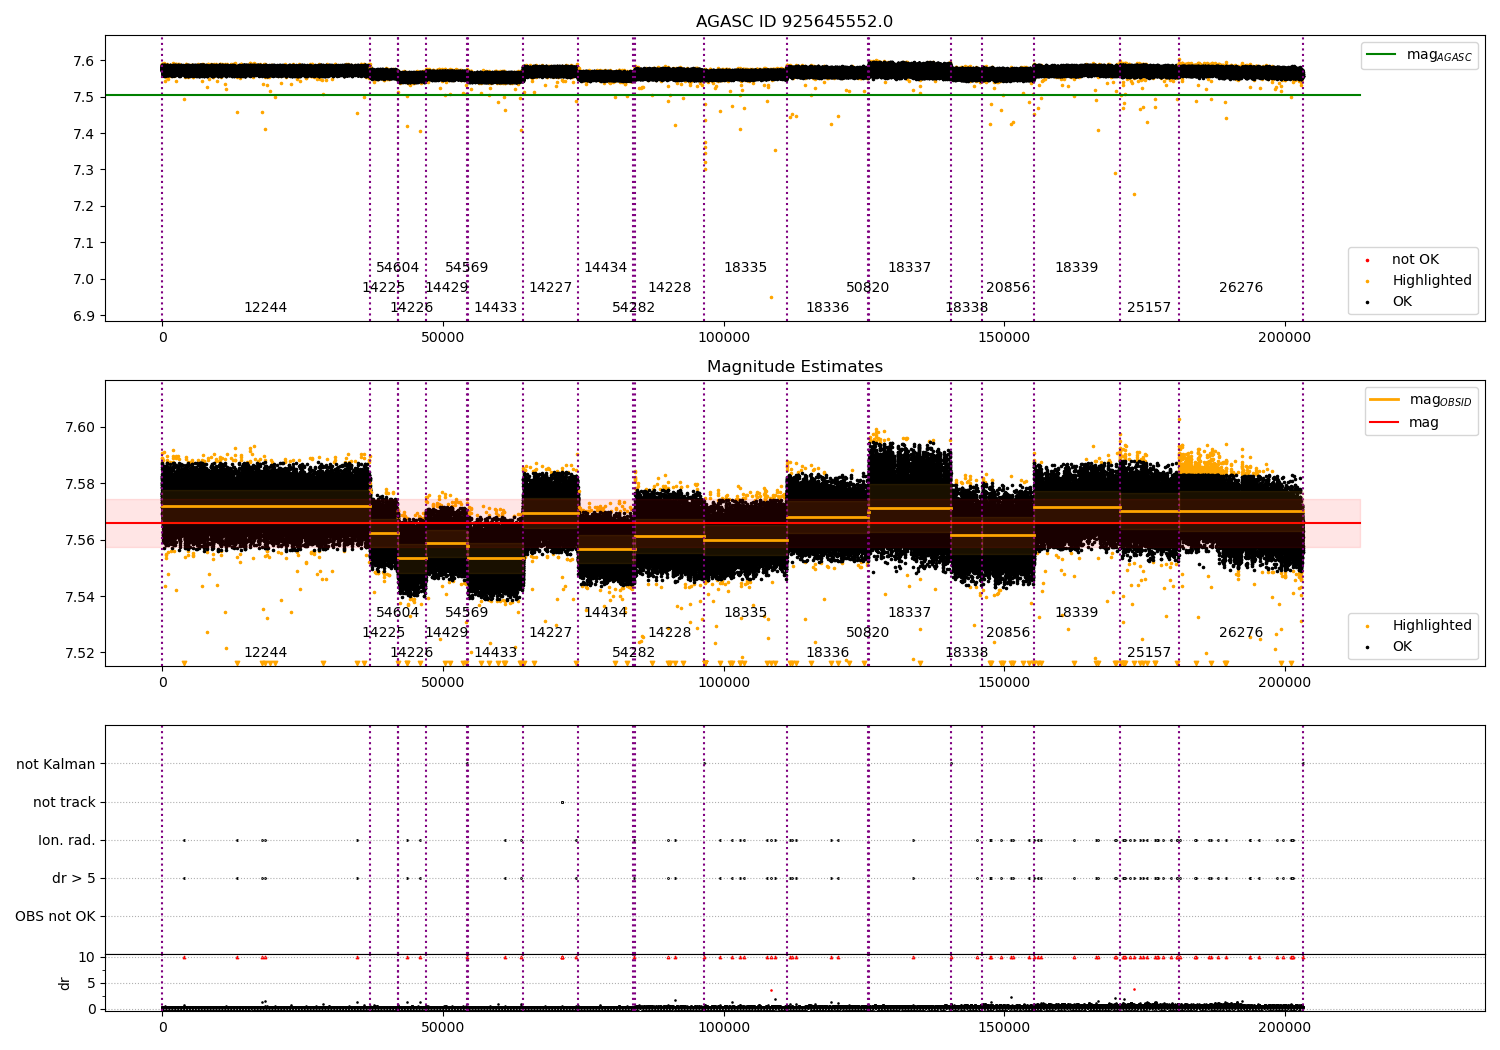Click obsid label 54282 in top plot

[634, 308]
